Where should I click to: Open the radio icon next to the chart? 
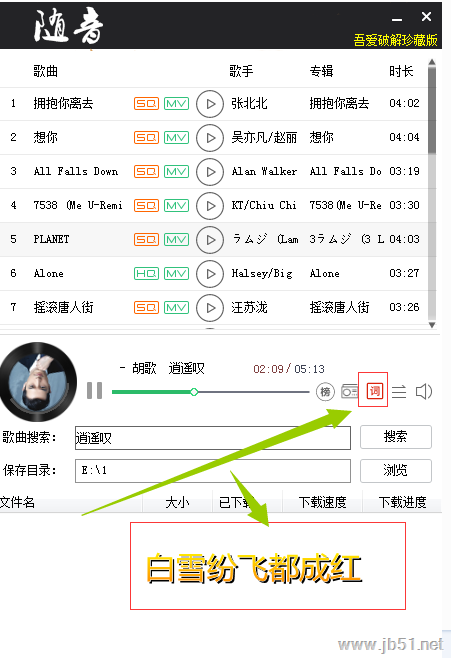click(349, 392)
